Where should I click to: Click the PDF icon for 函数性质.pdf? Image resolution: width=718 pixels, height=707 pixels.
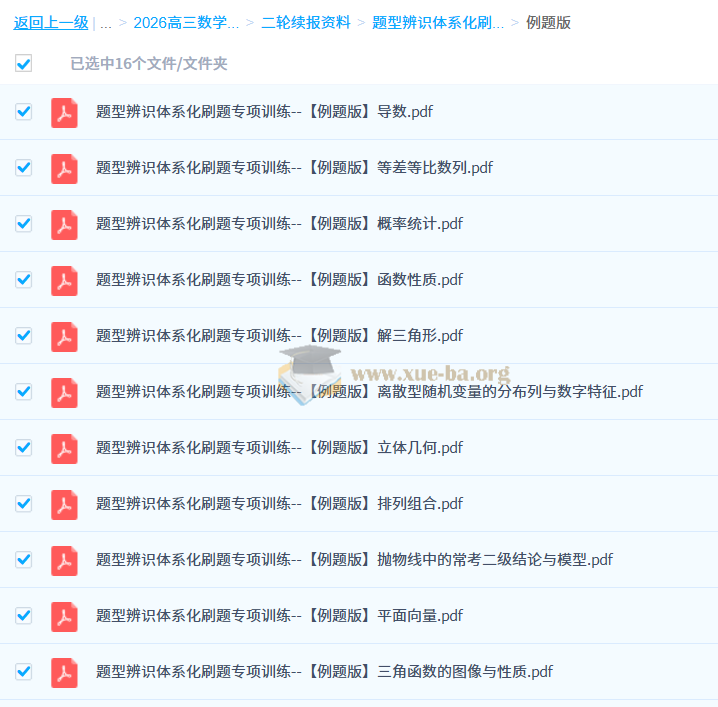coord(64,280)
